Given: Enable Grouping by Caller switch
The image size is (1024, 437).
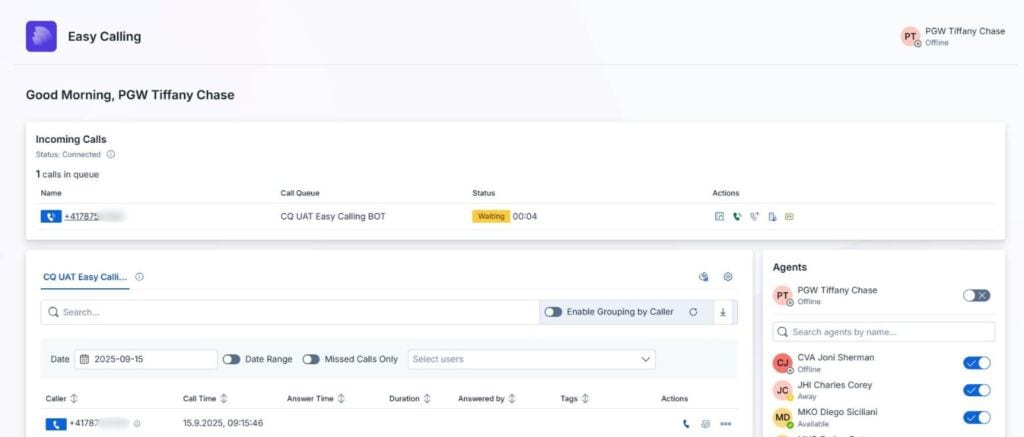Looking at the screenshot, I should pos(553,312).
